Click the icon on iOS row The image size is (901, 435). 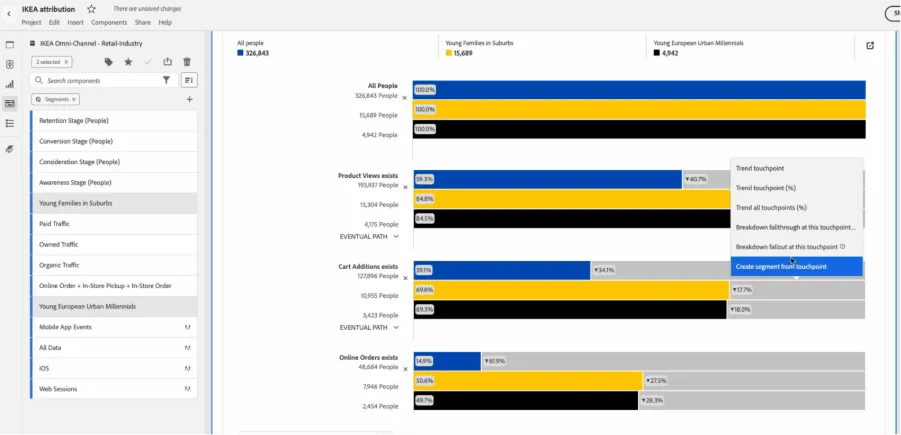pos(187,368)
